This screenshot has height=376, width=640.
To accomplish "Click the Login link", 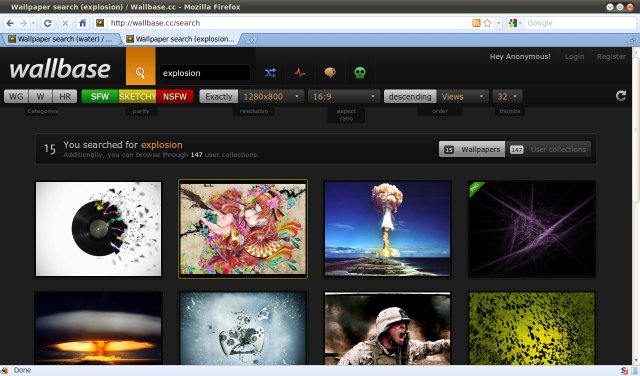I will (574, 56).
